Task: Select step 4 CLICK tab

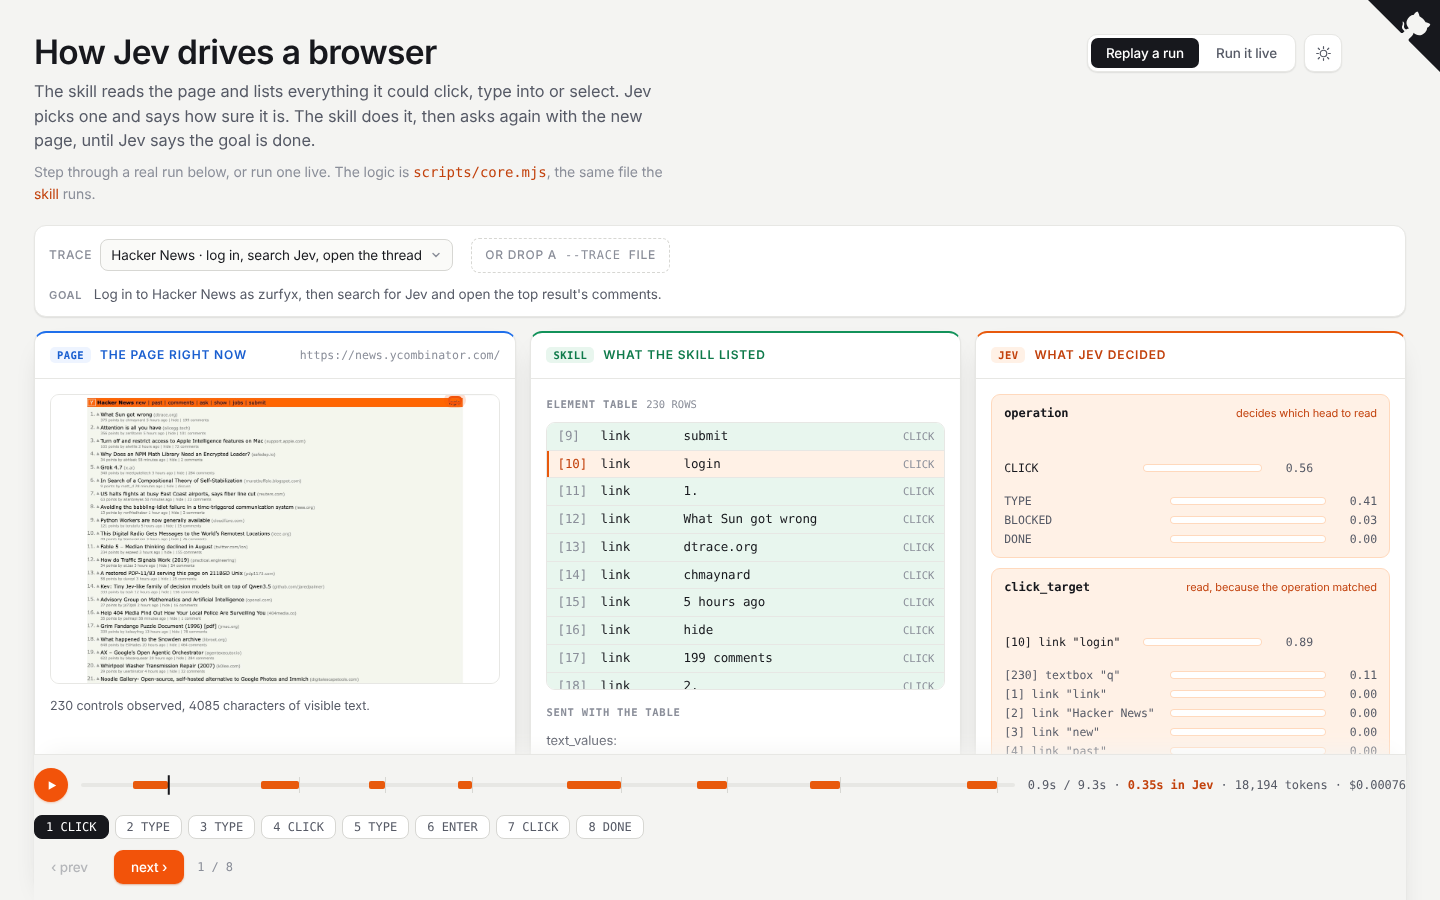Action: (x=298, y=827)
